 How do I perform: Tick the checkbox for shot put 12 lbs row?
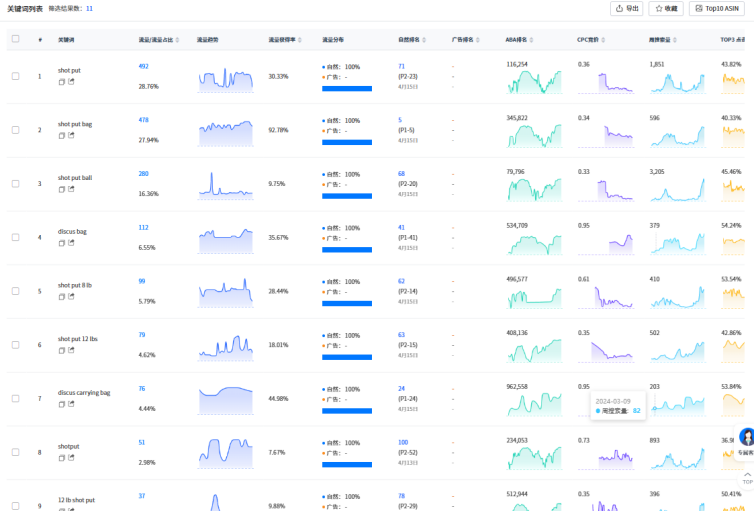[15, 345]
